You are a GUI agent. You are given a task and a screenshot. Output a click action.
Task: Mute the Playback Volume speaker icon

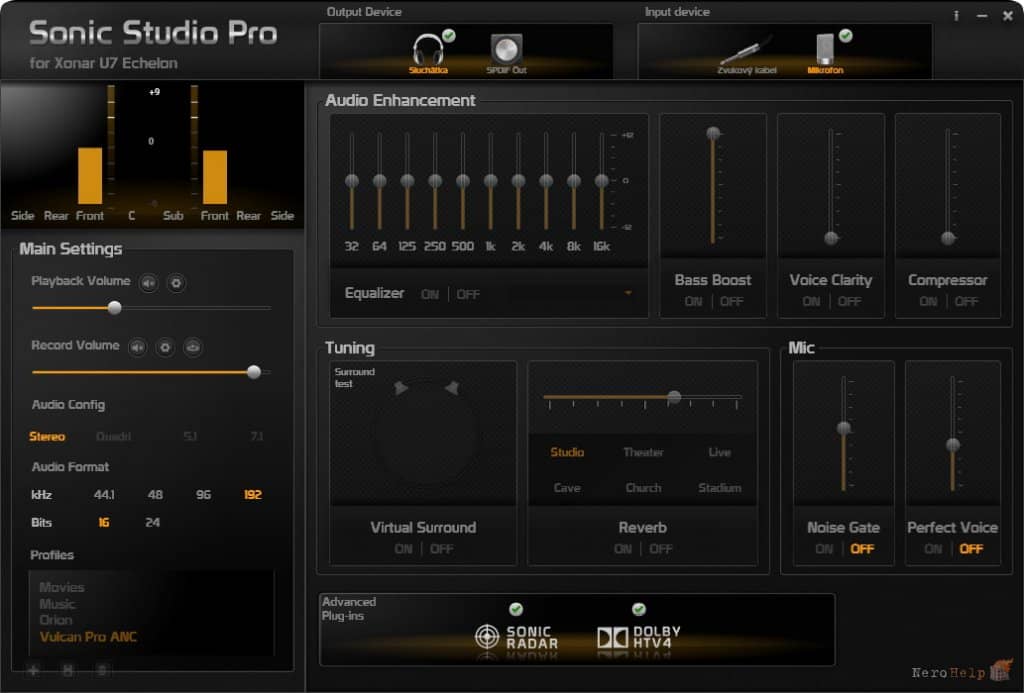[x=149, y=283]
